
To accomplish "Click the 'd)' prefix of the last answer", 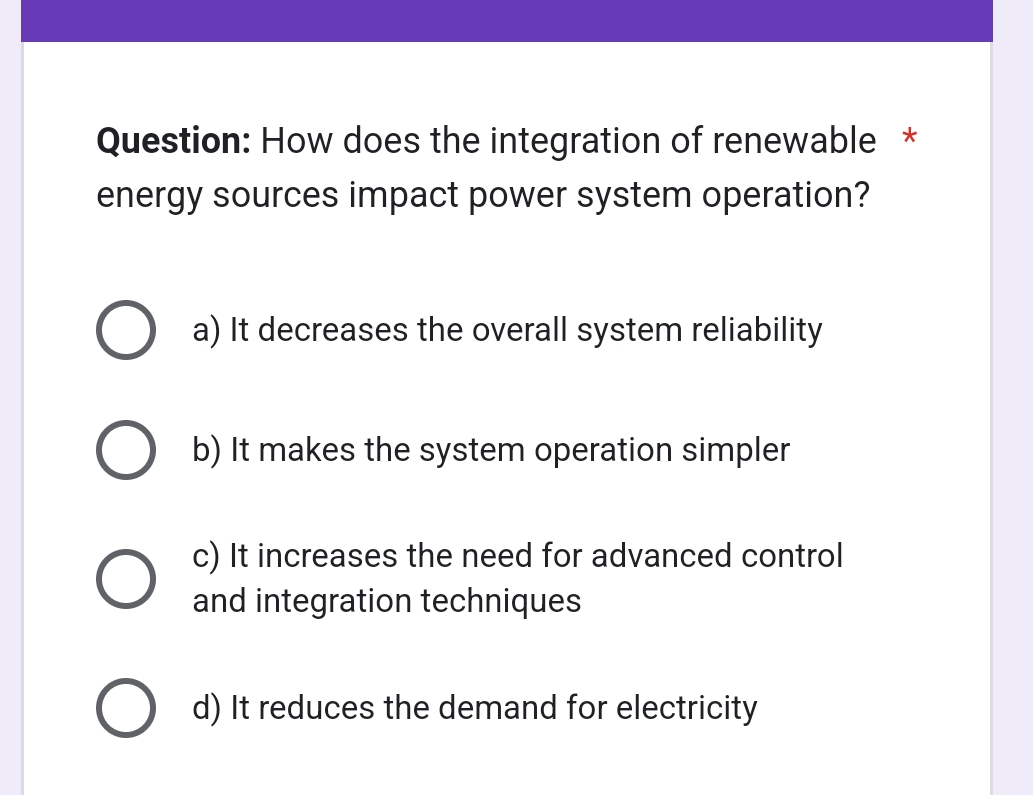I will click(x=207, y=708).
